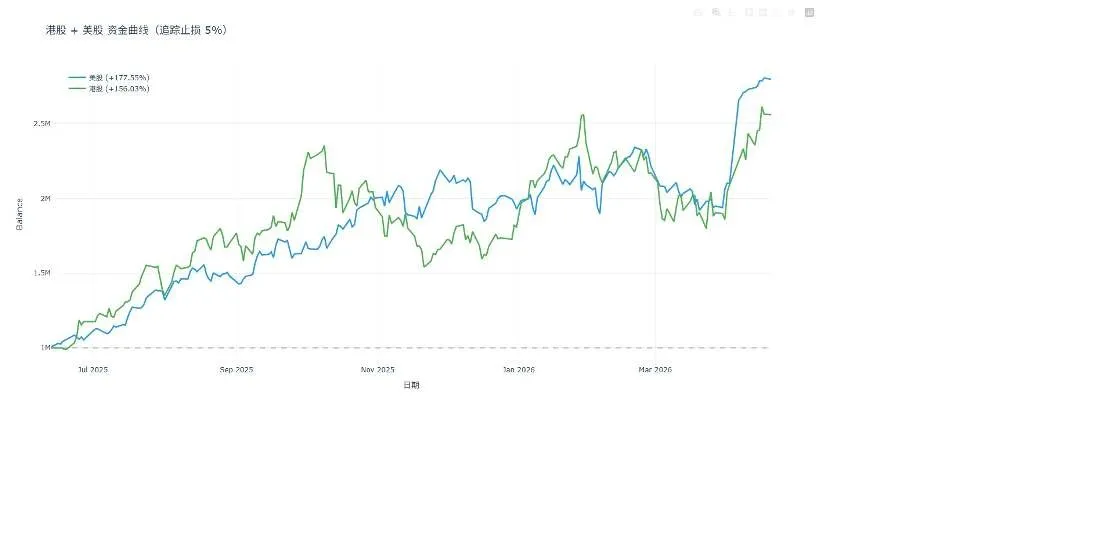Click the green 港股 legend line swatch

[x=77, y=89]
